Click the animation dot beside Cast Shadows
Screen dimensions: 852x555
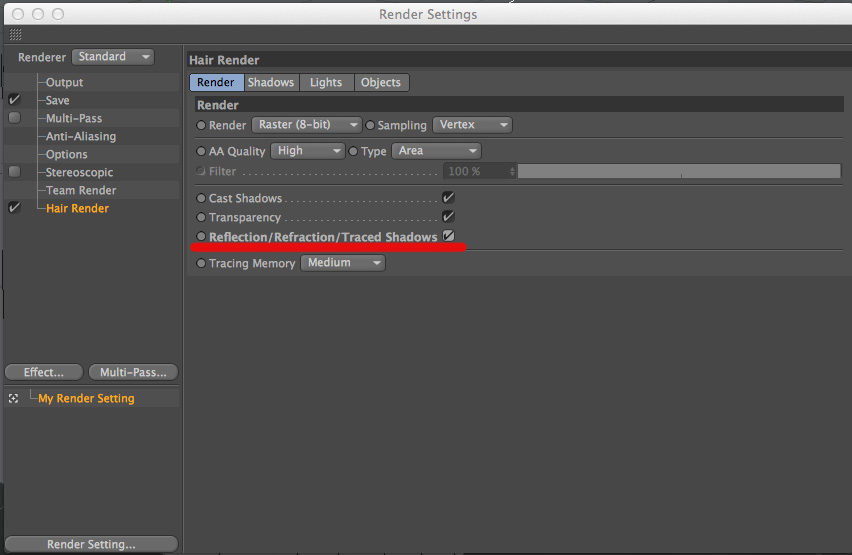[201, 199]
